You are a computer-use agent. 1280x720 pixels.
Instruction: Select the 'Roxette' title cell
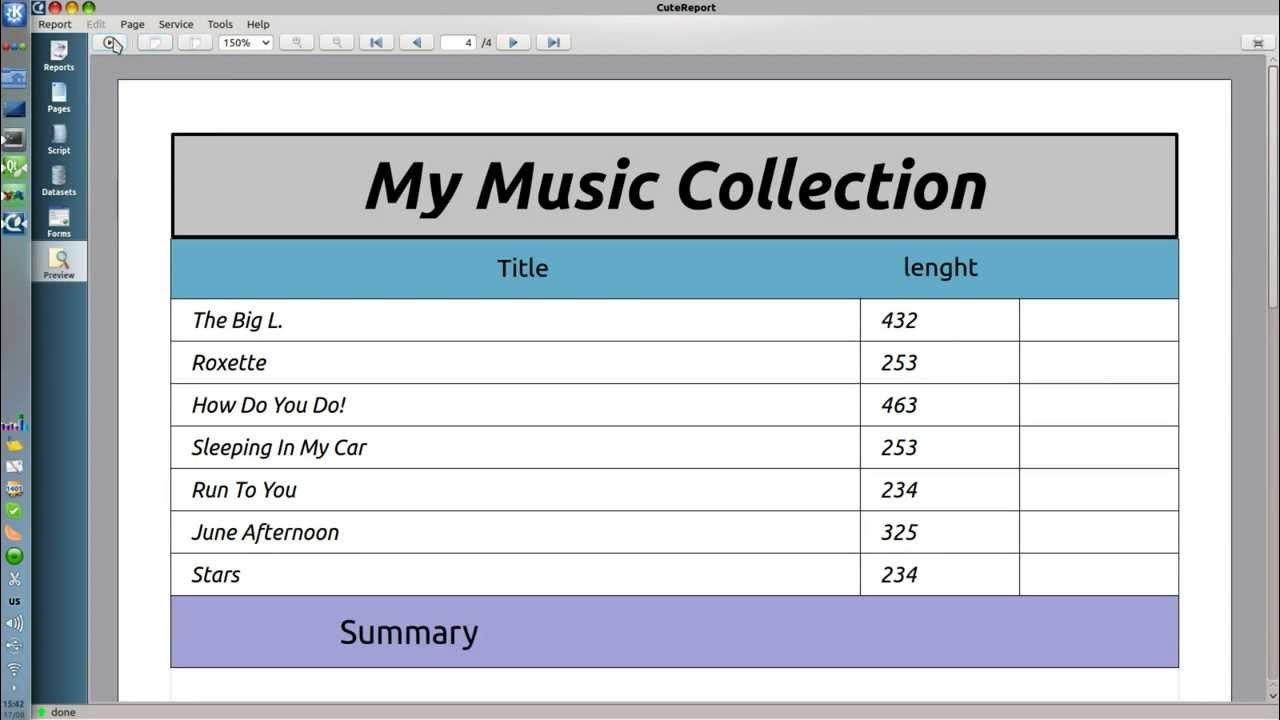click(x=515, y=363)
